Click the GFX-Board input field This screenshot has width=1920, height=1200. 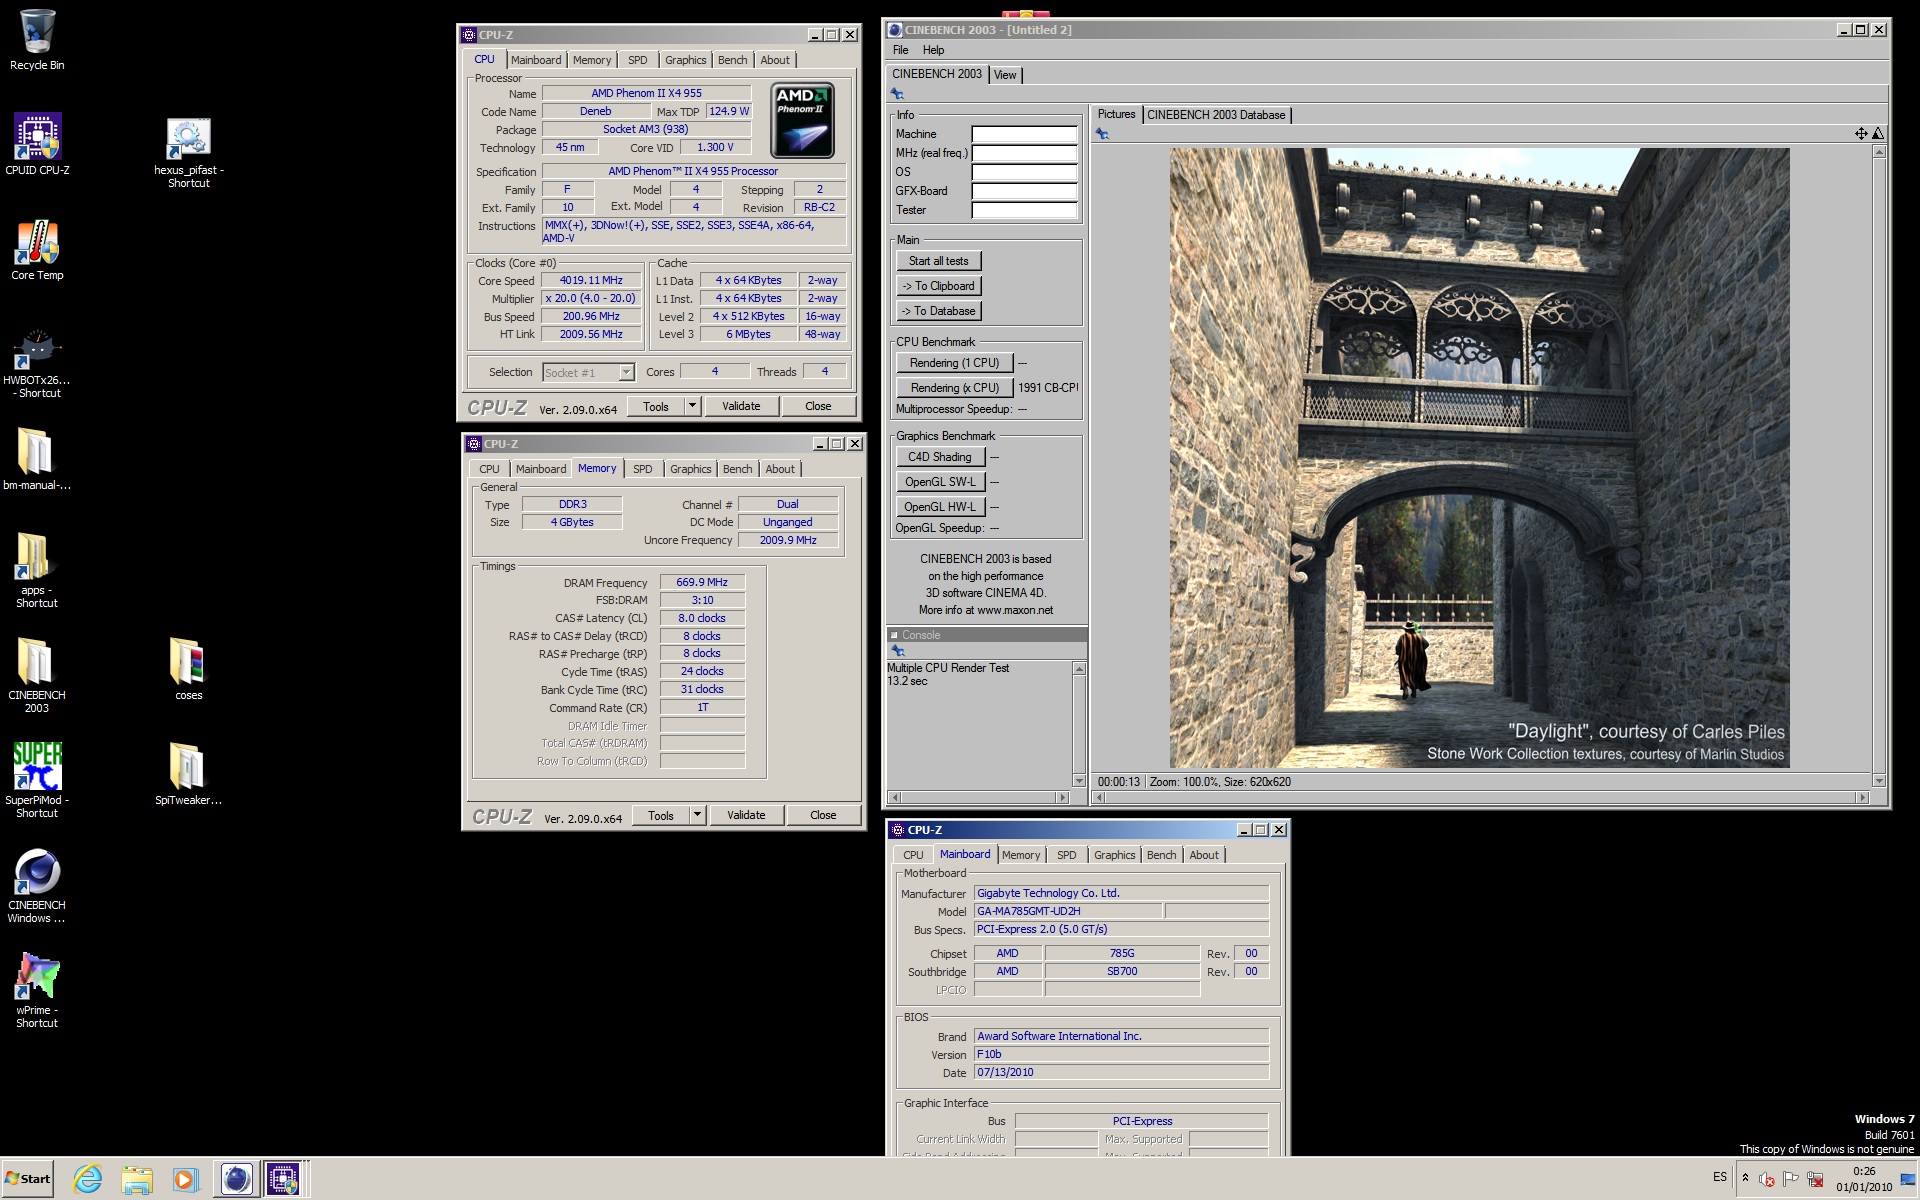pyautogui.click(x=1024, y=191)
